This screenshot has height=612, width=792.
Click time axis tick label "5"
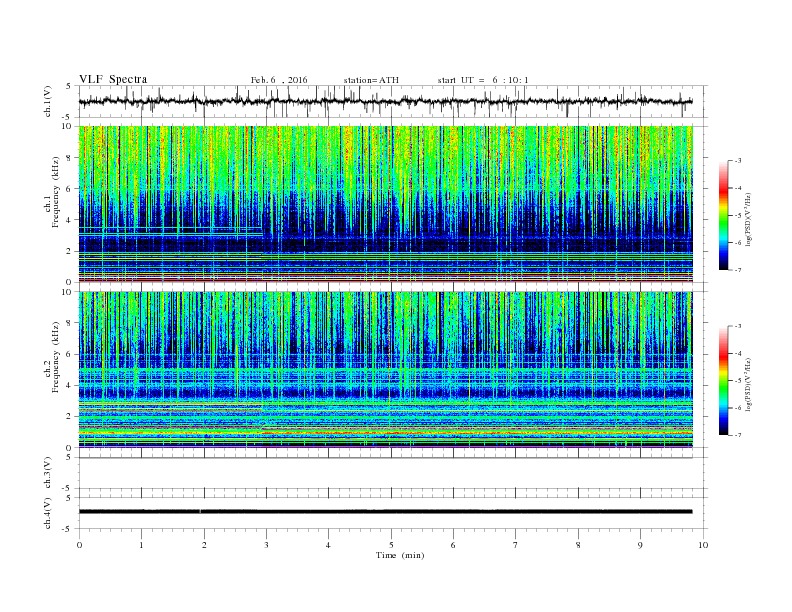click(x=391, y=545)
